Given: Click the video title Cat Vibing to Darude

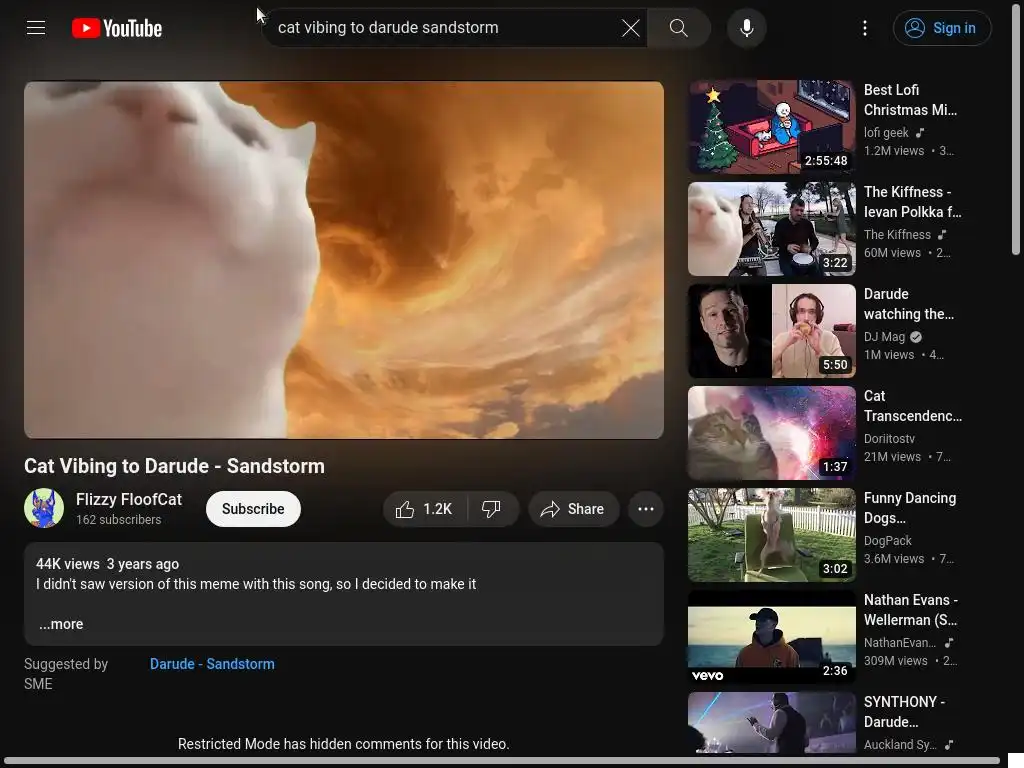Looking at the screenshot, I should [x=174, y=466].
